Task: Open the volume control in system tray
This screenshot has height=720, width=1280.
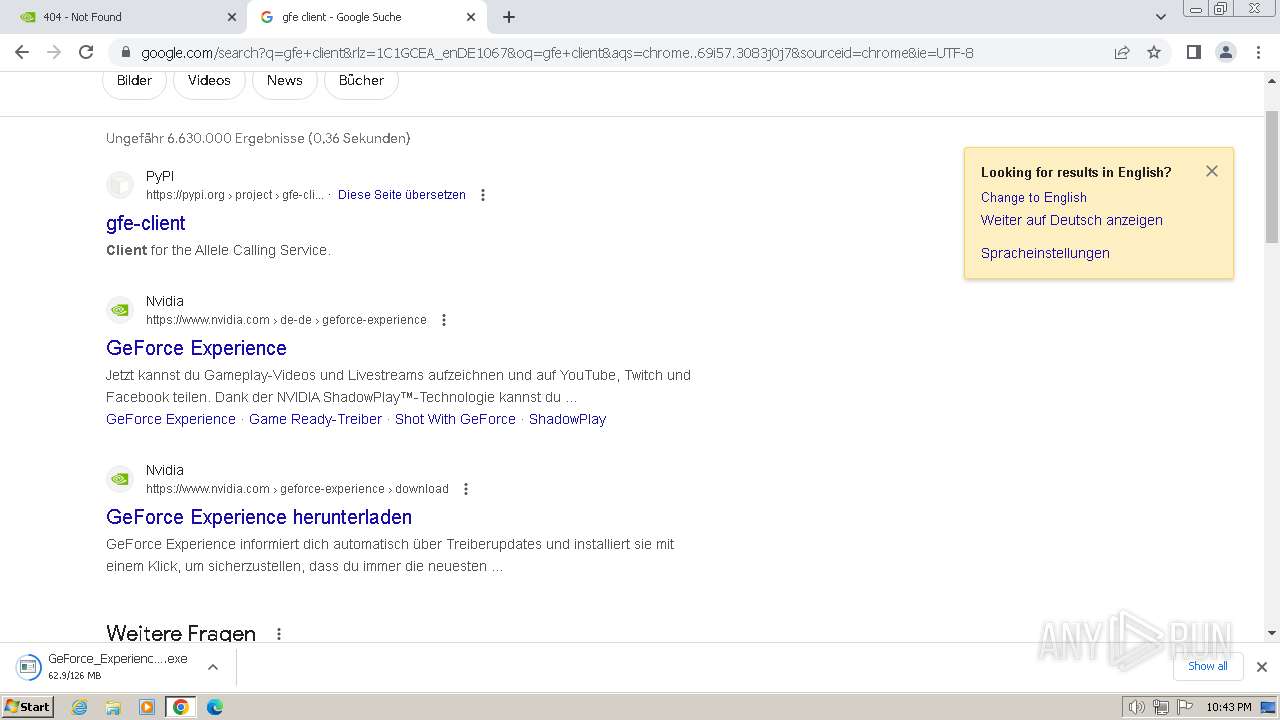Action: (x=1137, y=707)
